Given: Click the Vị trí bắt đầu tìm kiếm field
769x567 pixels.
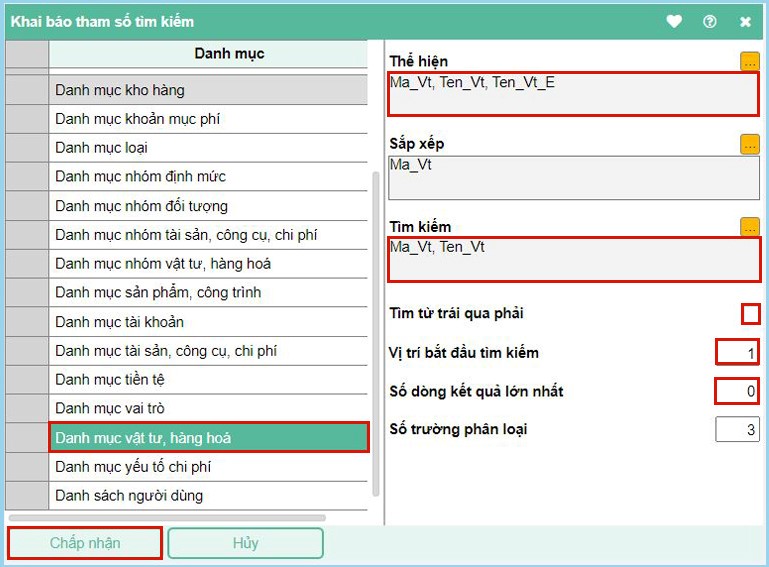Looking at the screenshot, I should click(x=737, y=353).
